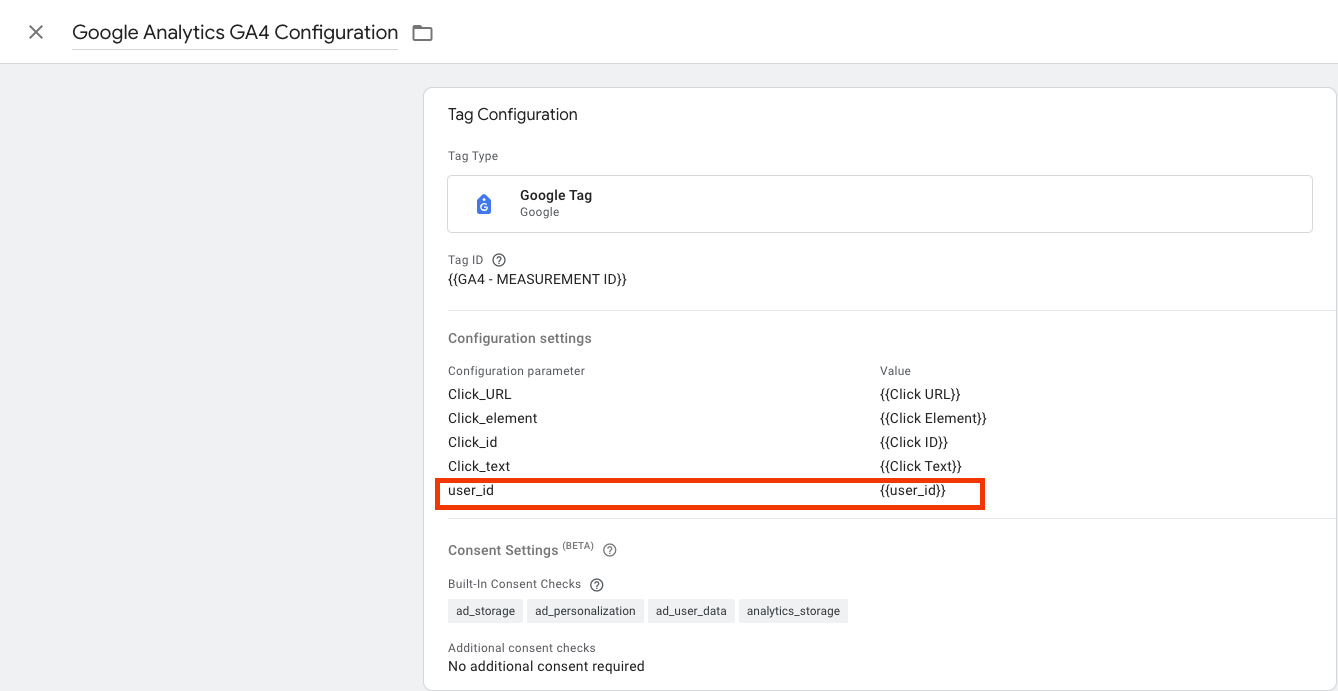Viewport: 1338px width, 691px height.
Task: Click the ad_user_data consent chip
Action: click(x=691, y=611)
